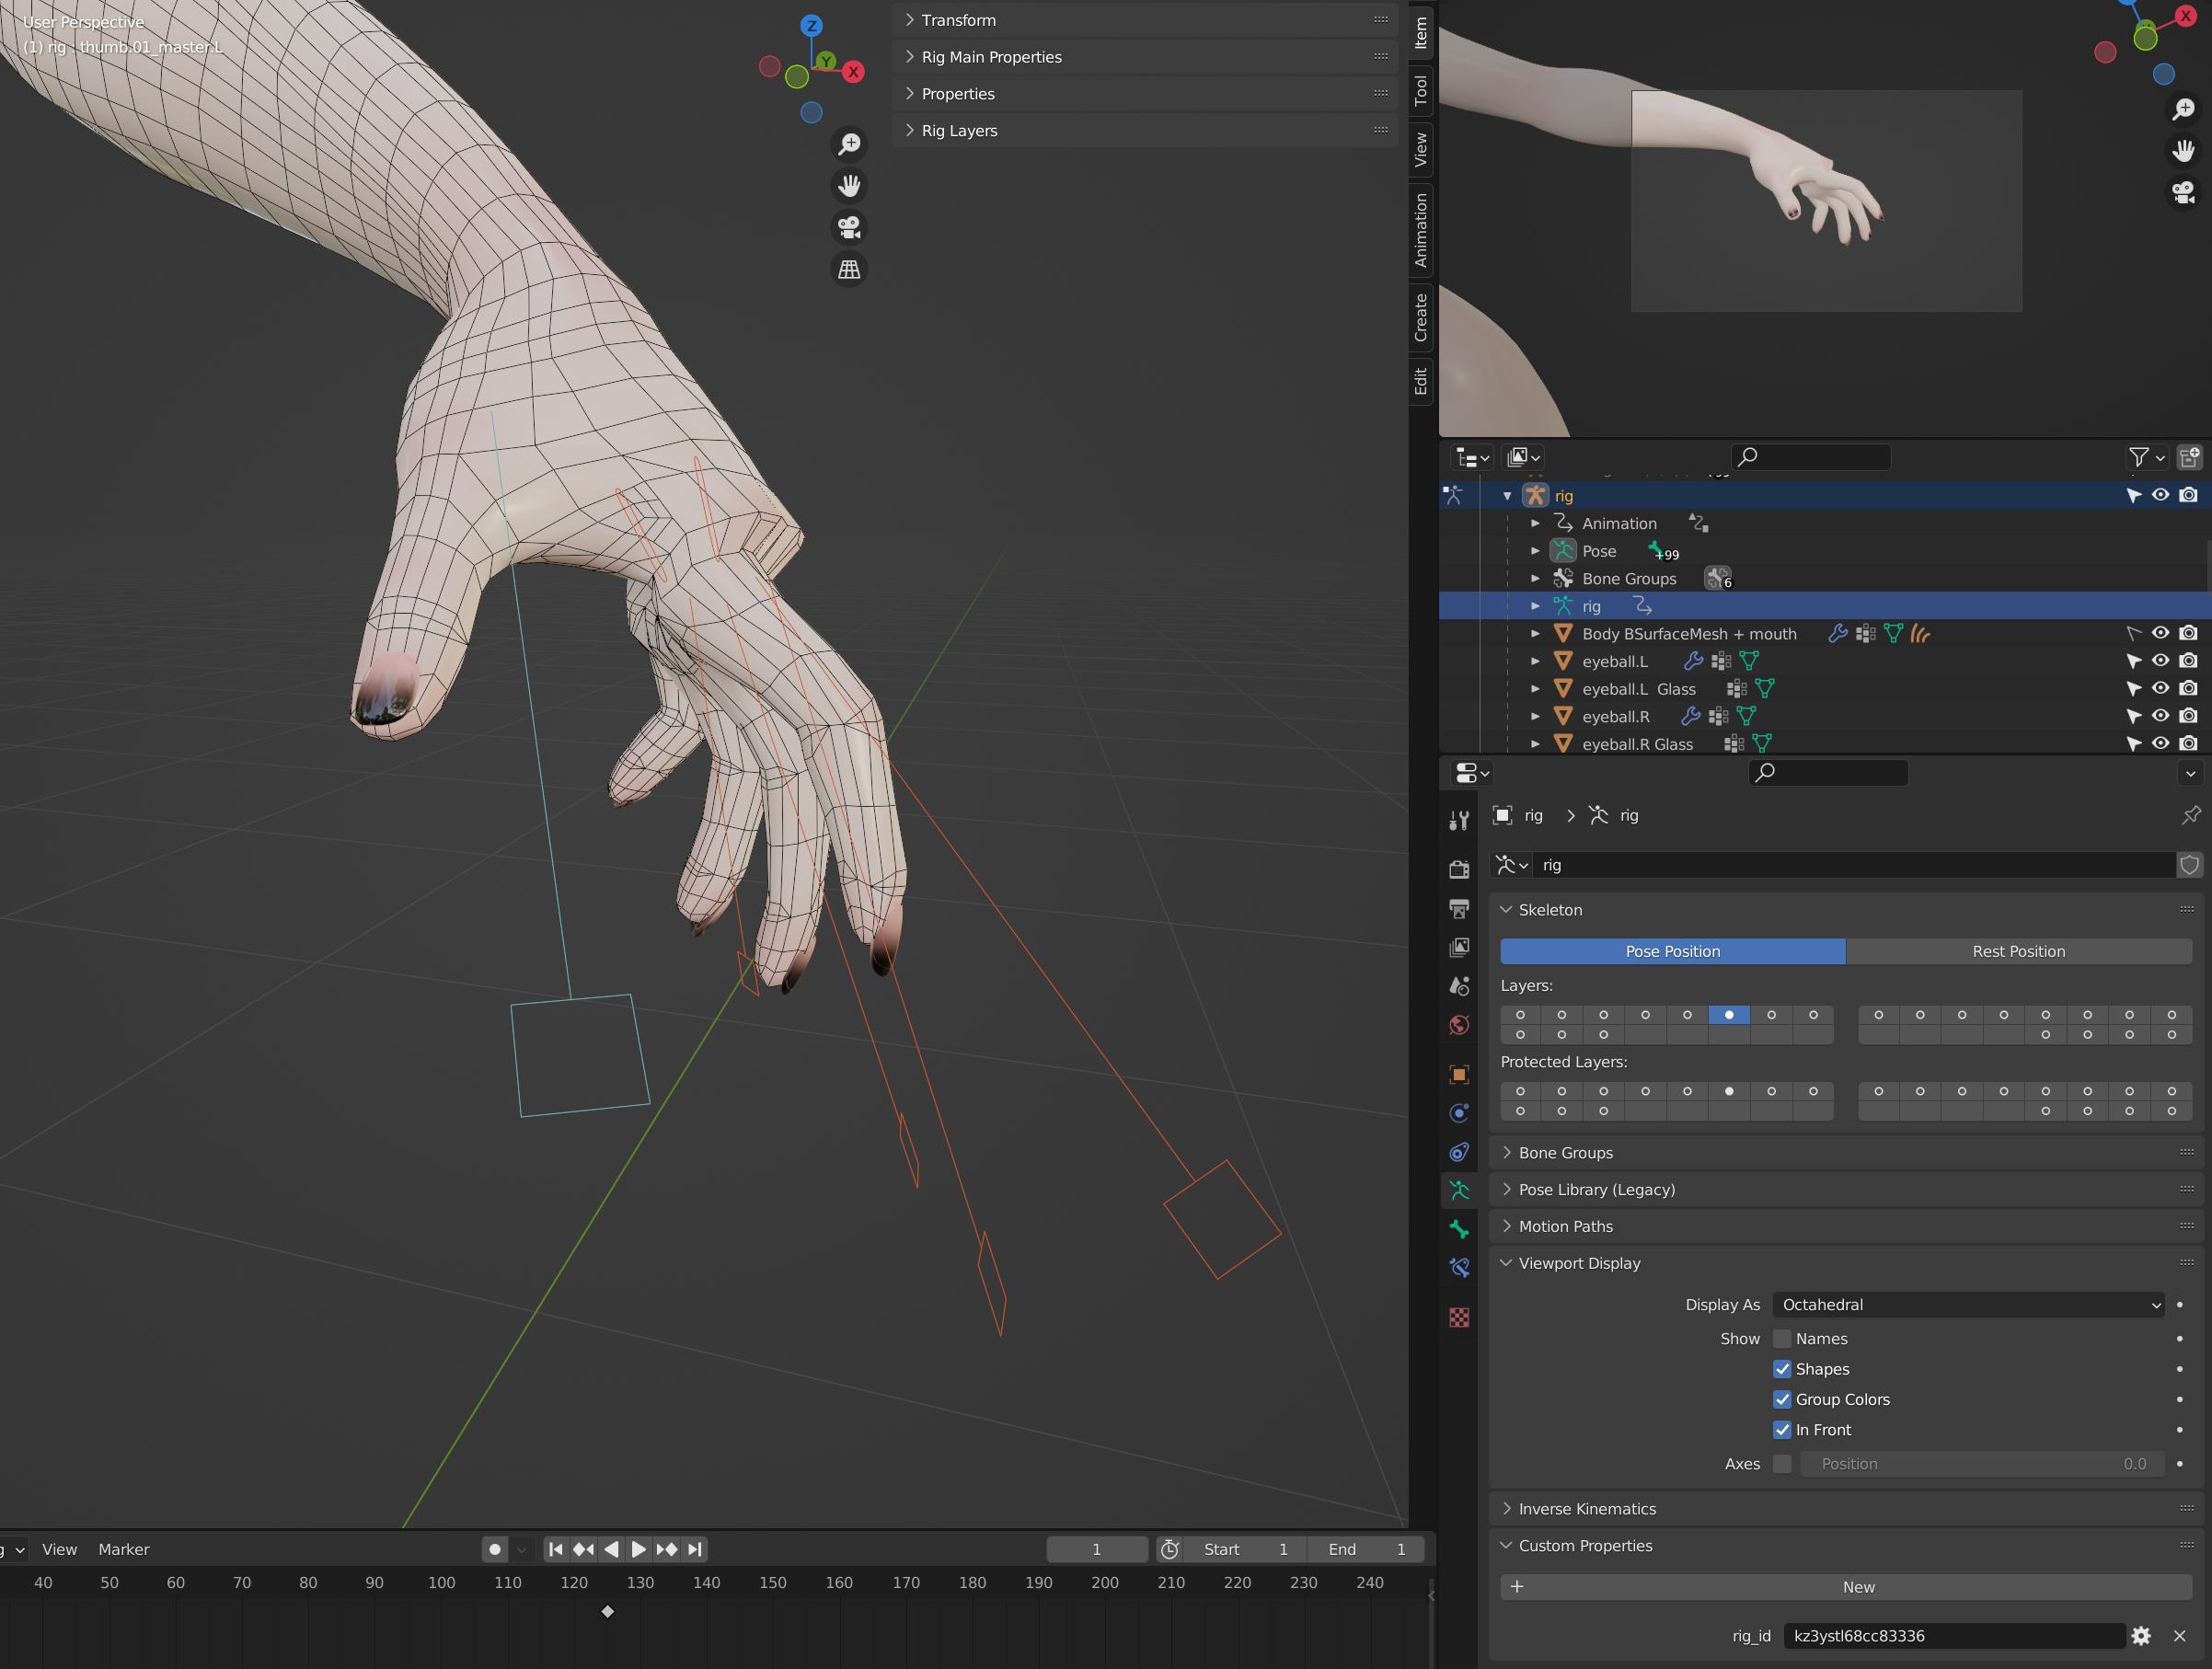Image resolution: width=2212 pixels, height=1669 pixels.
Task: Click the Axes Position slider field
Action: pyautogui.click(x=1982, y=1464)
